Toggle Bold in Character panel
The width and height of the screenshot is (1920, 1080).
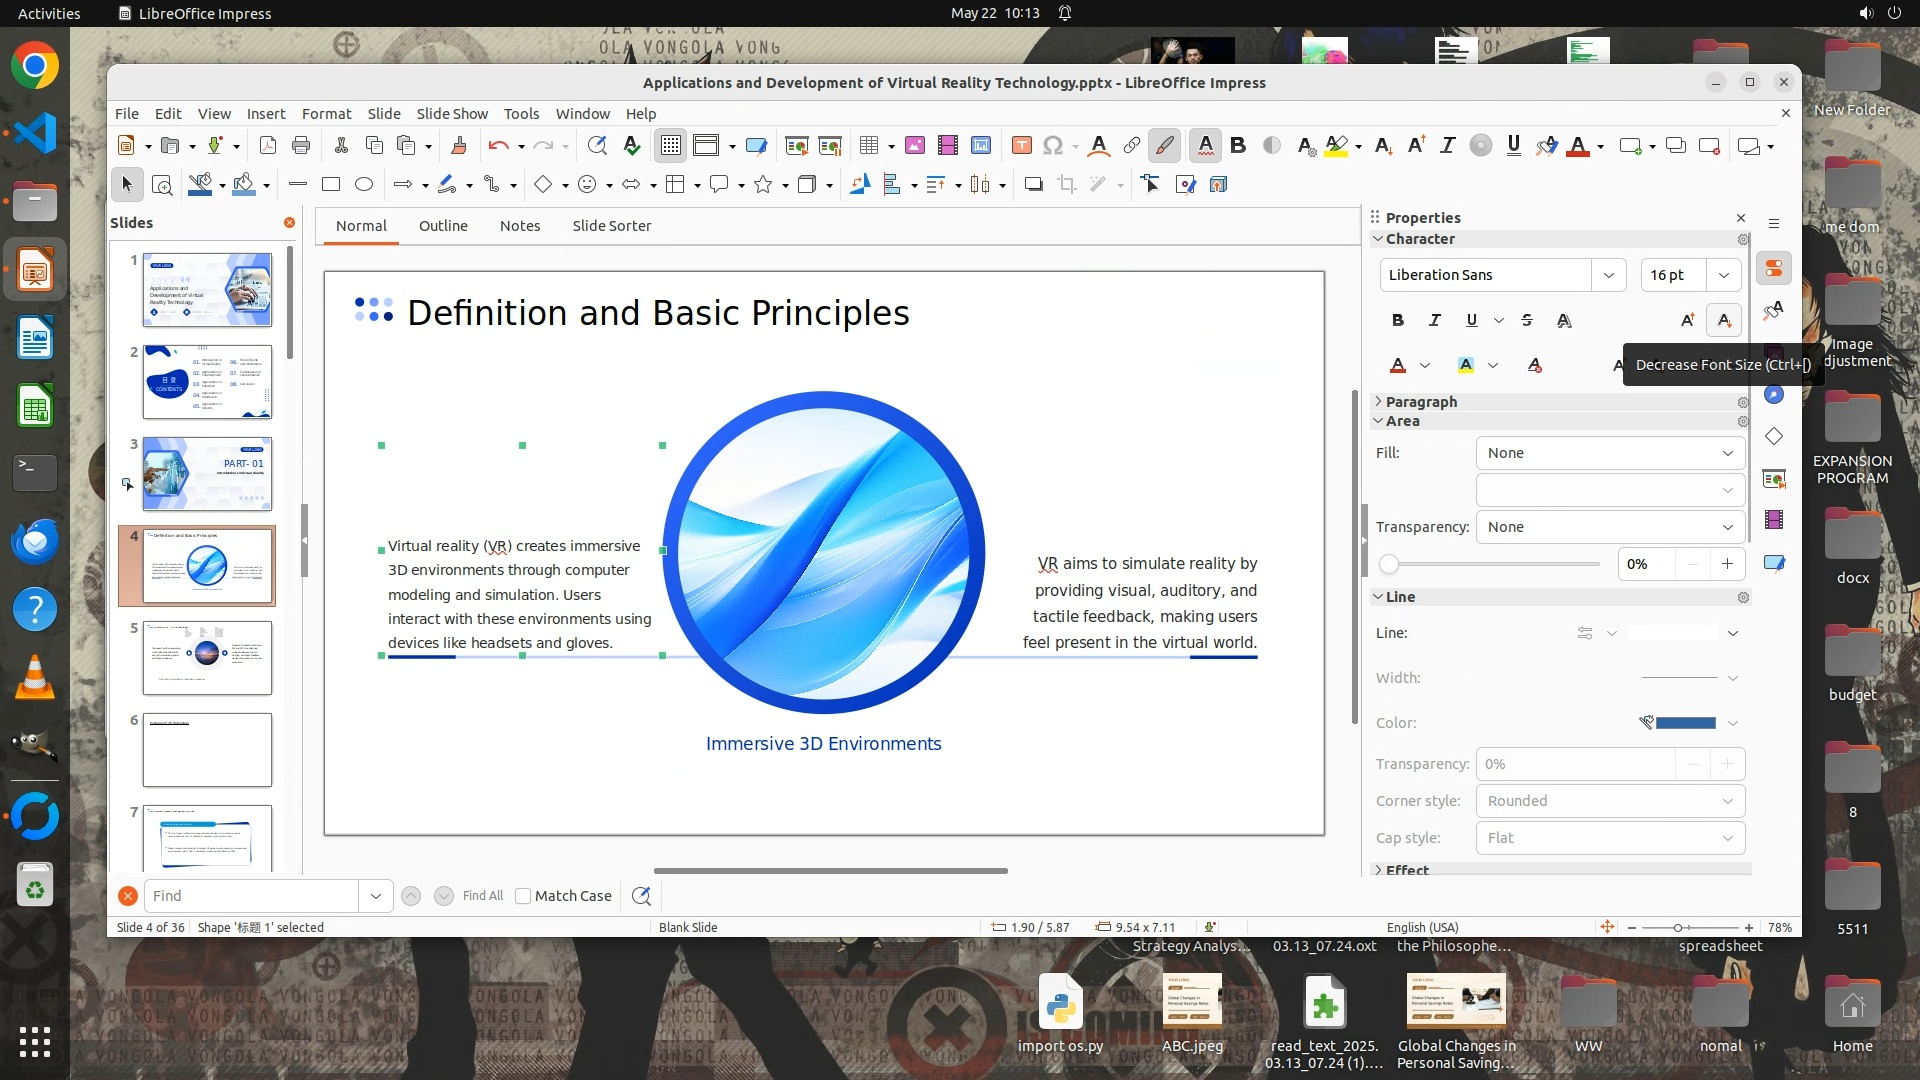(1398, 320)
